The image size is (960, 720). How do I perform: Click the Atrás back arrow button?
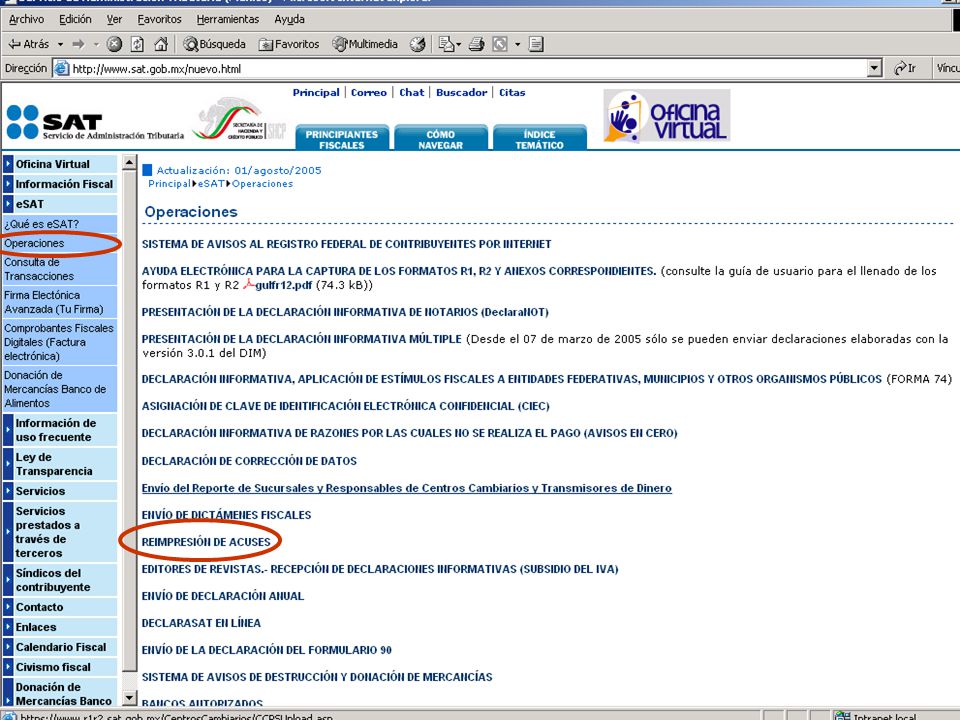coord(28,44)
